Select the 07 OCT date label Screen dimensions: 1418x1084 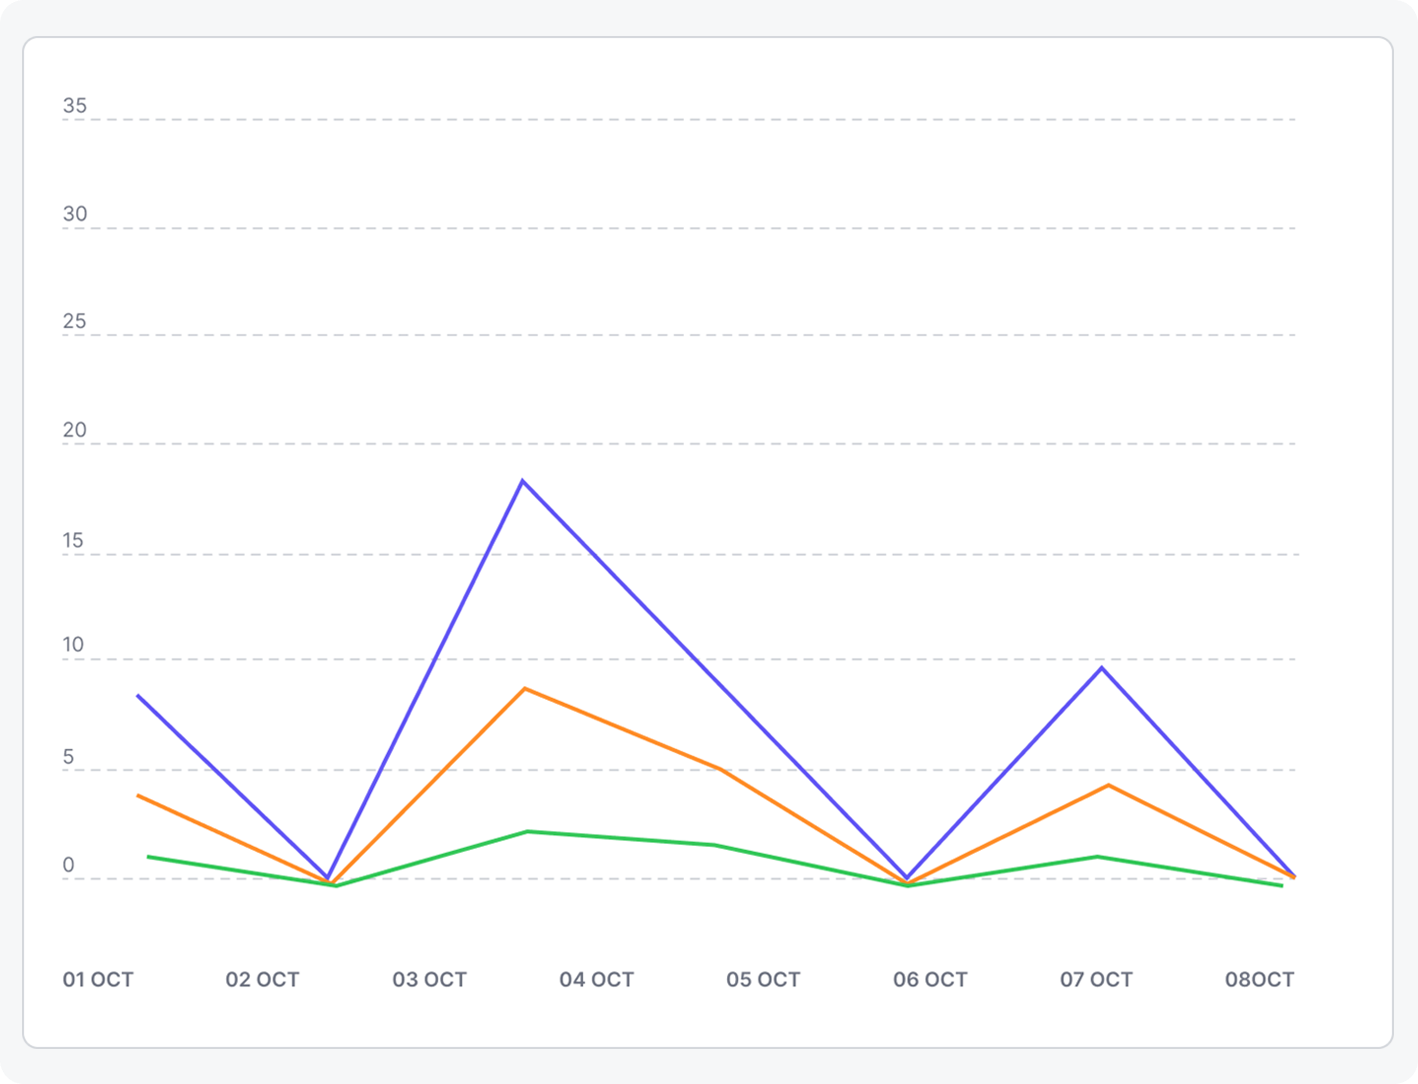pos(1096,980)
